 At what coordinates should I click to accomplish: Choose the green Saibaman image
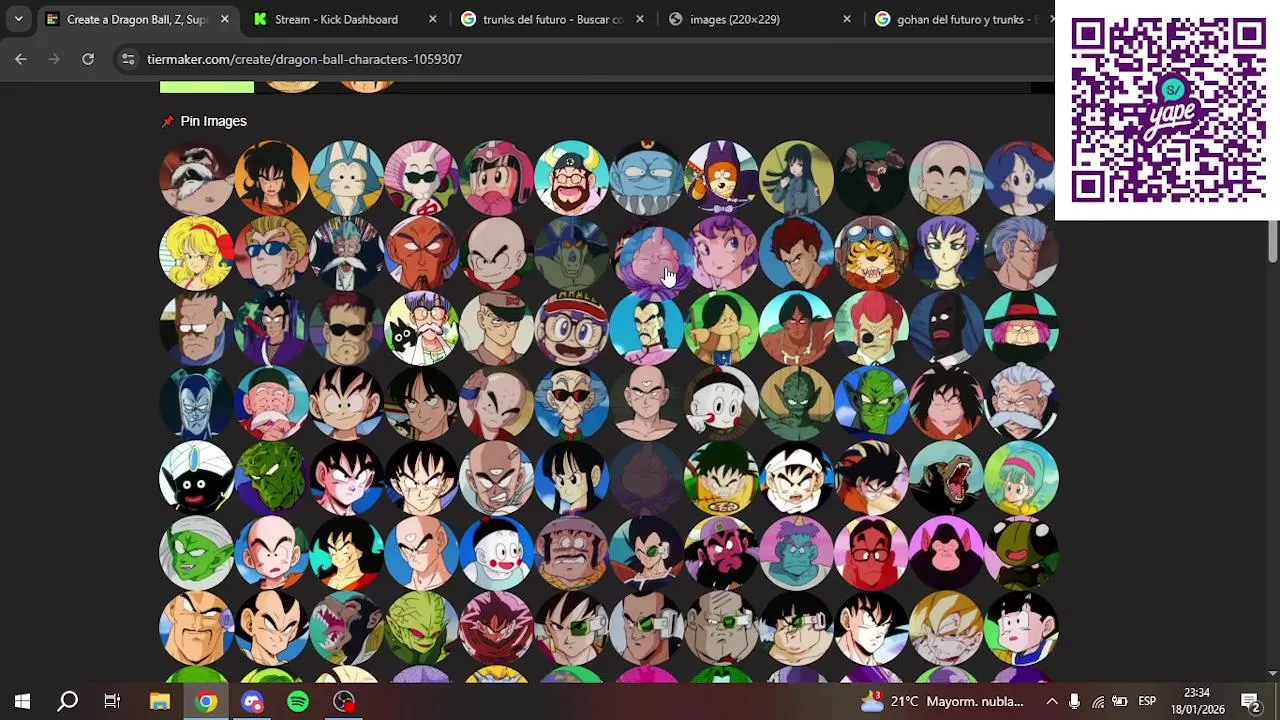[x=422, y=628]
